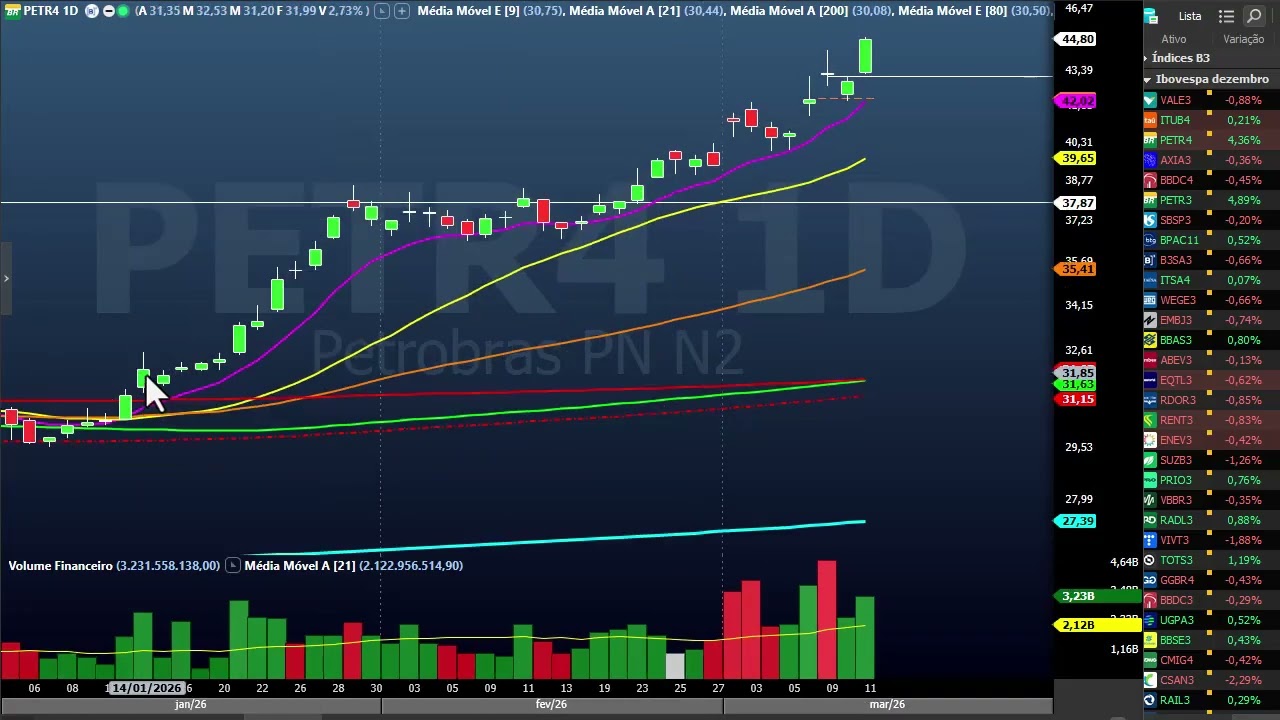1280x720 pixels.
Task: Select TOTS3 ticker in the watchlist
Action: pyautogui.click(x=1176, y=560)
